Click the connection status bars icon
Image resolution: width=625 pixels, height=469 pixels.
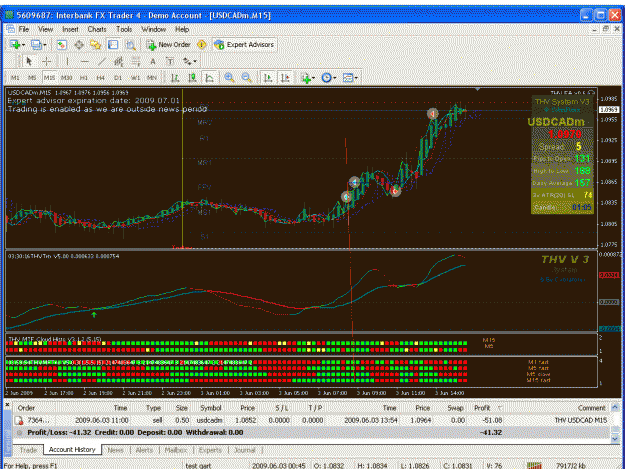click(534, 465)
